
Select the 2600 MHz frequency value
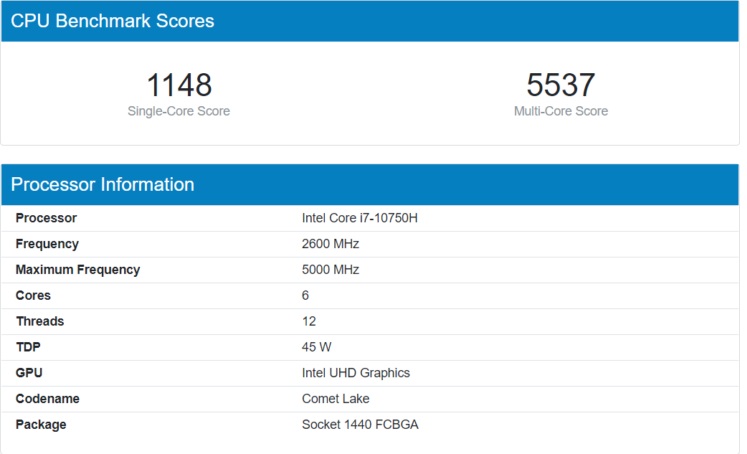coord(330,244)
